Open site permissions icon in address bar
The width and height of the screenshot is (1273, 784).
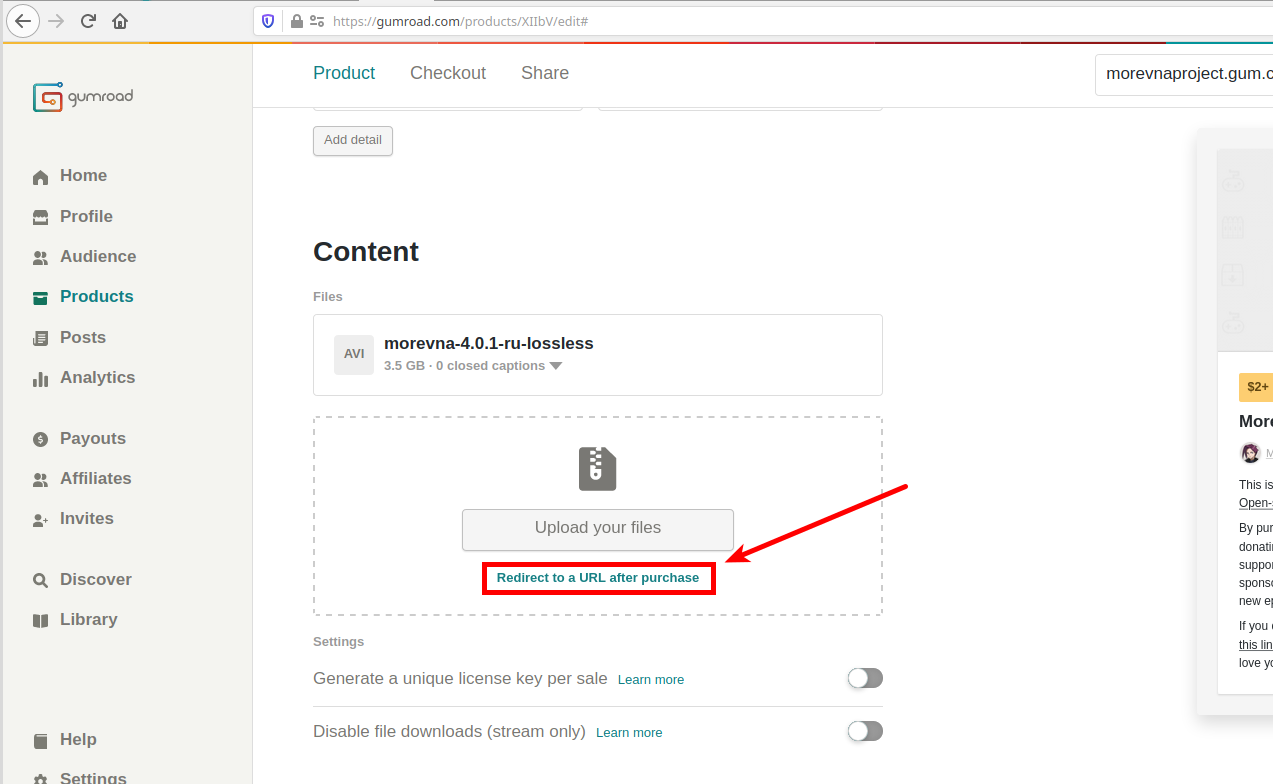pos(317,21)
